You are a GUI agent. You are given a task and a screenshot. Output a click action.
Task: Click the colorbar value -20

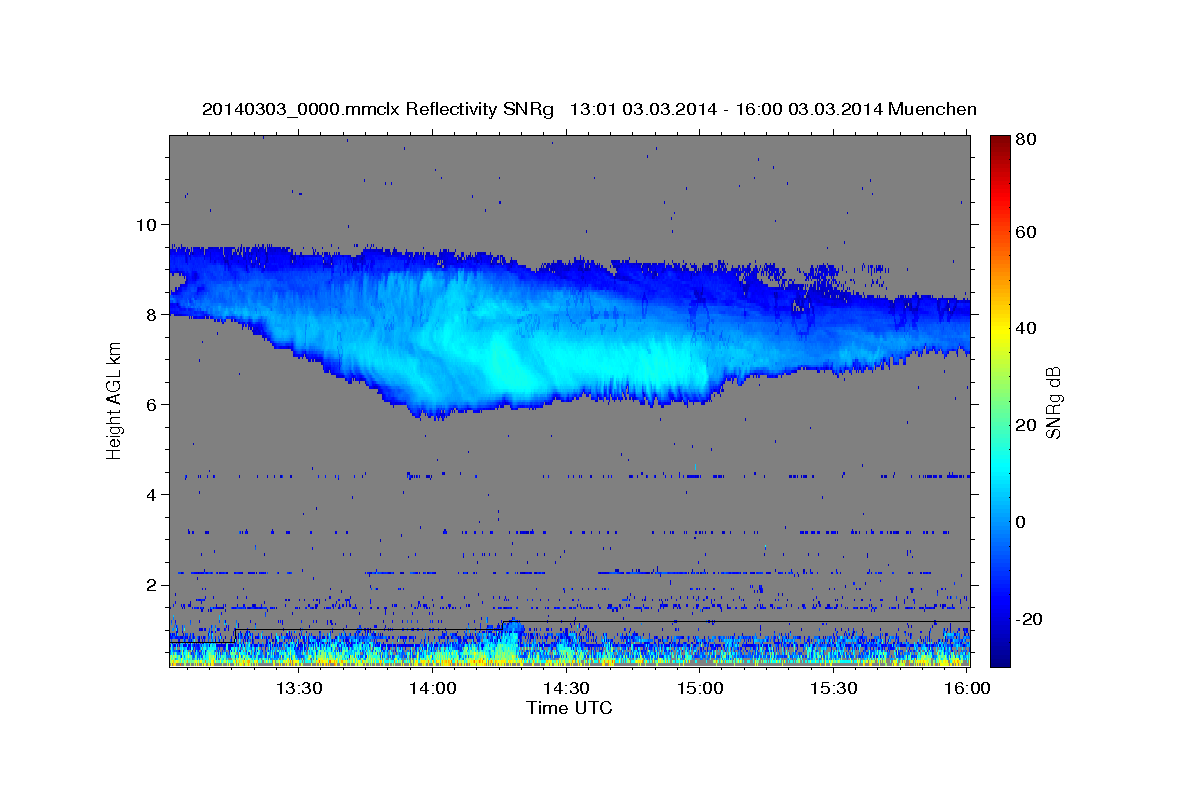coord(1031,620)
